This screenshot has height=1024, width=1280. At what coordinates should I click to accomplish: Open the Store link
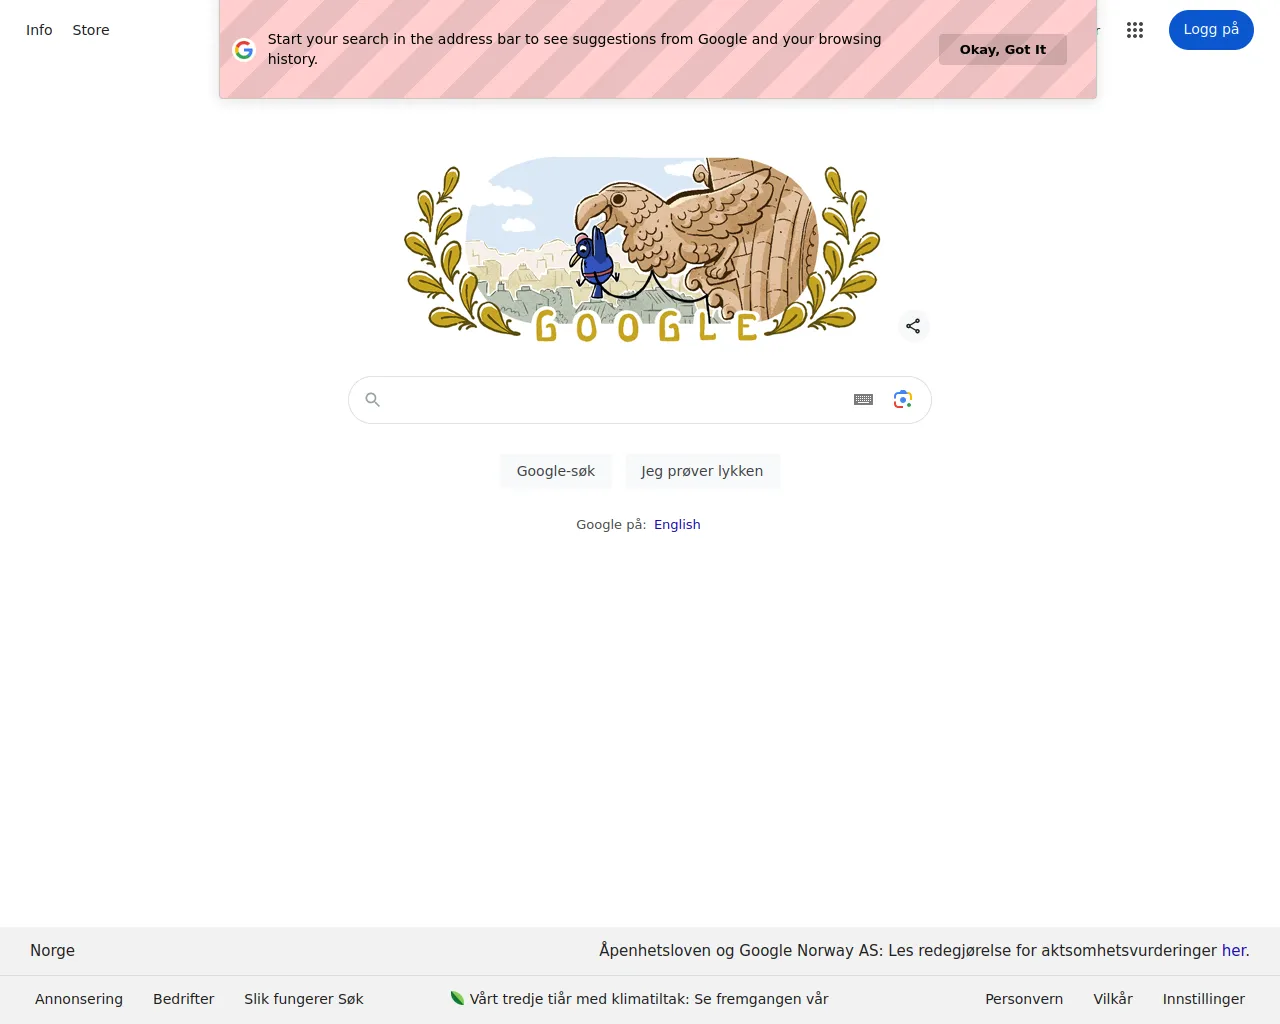[x=91, y=30]
